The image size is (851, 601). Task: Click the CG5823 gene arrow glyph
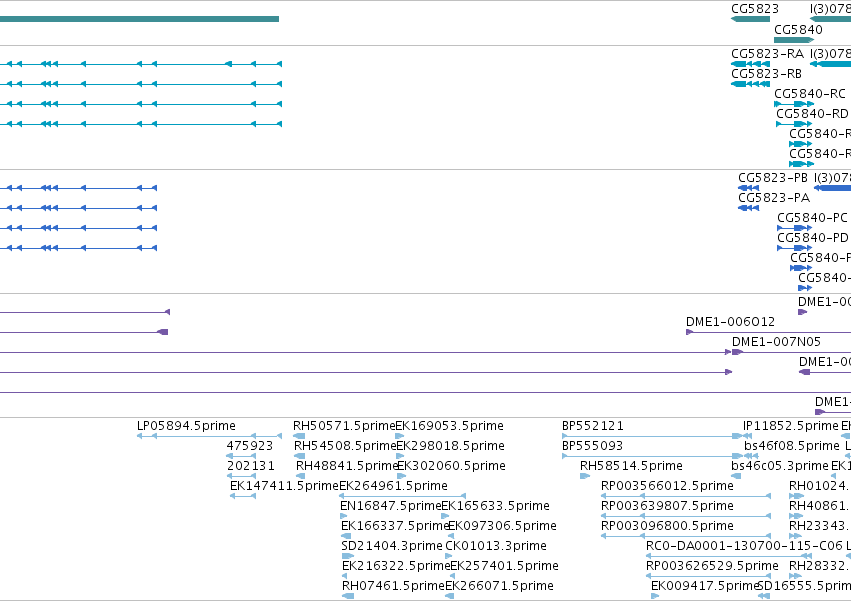tap(750, 19)
